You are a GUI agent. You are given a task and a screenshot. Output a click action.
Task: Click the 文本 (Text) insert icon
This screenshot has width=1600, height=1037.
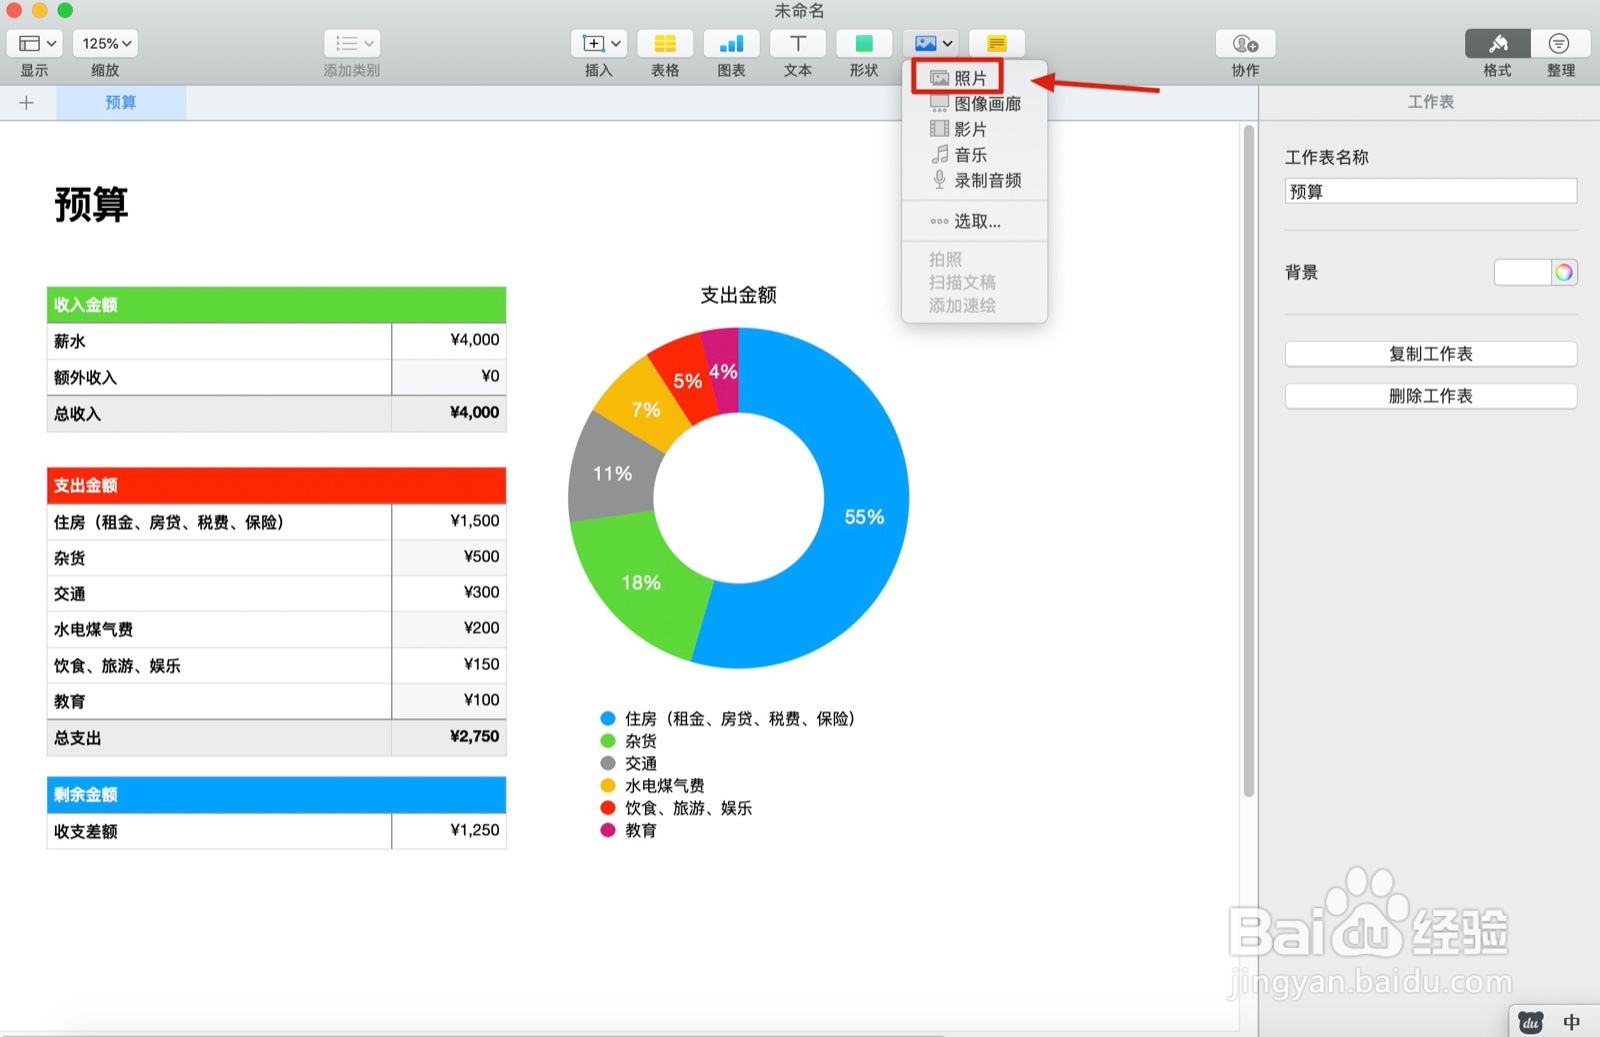pos(797,43)
